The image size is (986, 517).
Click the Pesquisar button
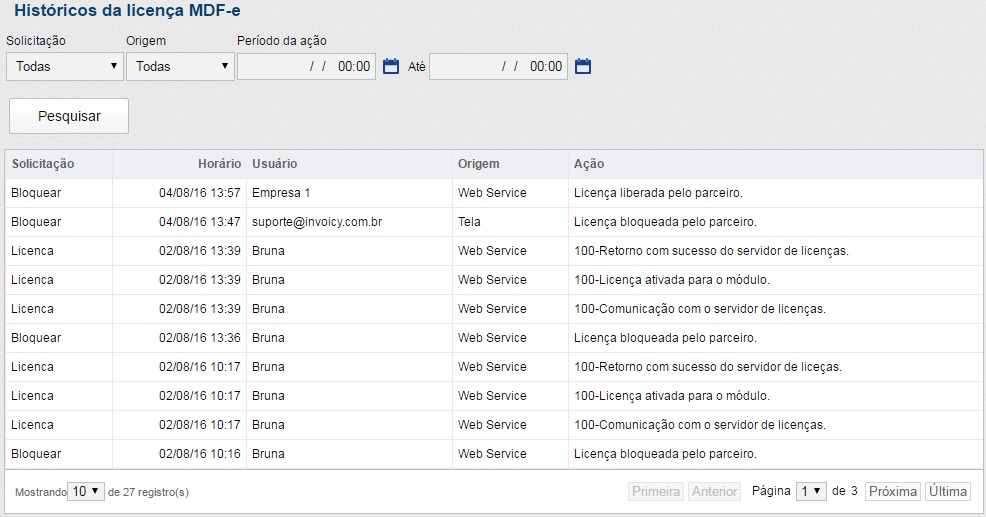point(69,116)
